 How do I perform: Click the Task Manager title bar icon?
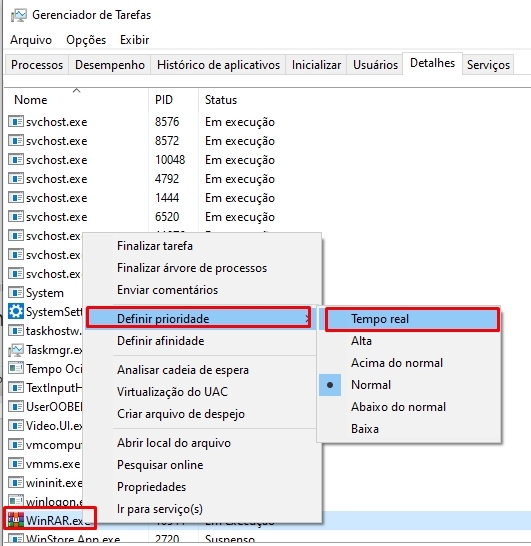(18, 15)
